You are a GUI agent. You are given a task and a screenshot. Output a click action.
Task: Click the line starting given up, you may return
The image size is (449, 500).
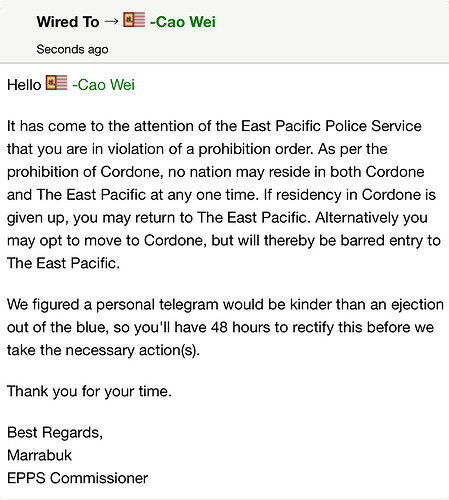(217, 218)
